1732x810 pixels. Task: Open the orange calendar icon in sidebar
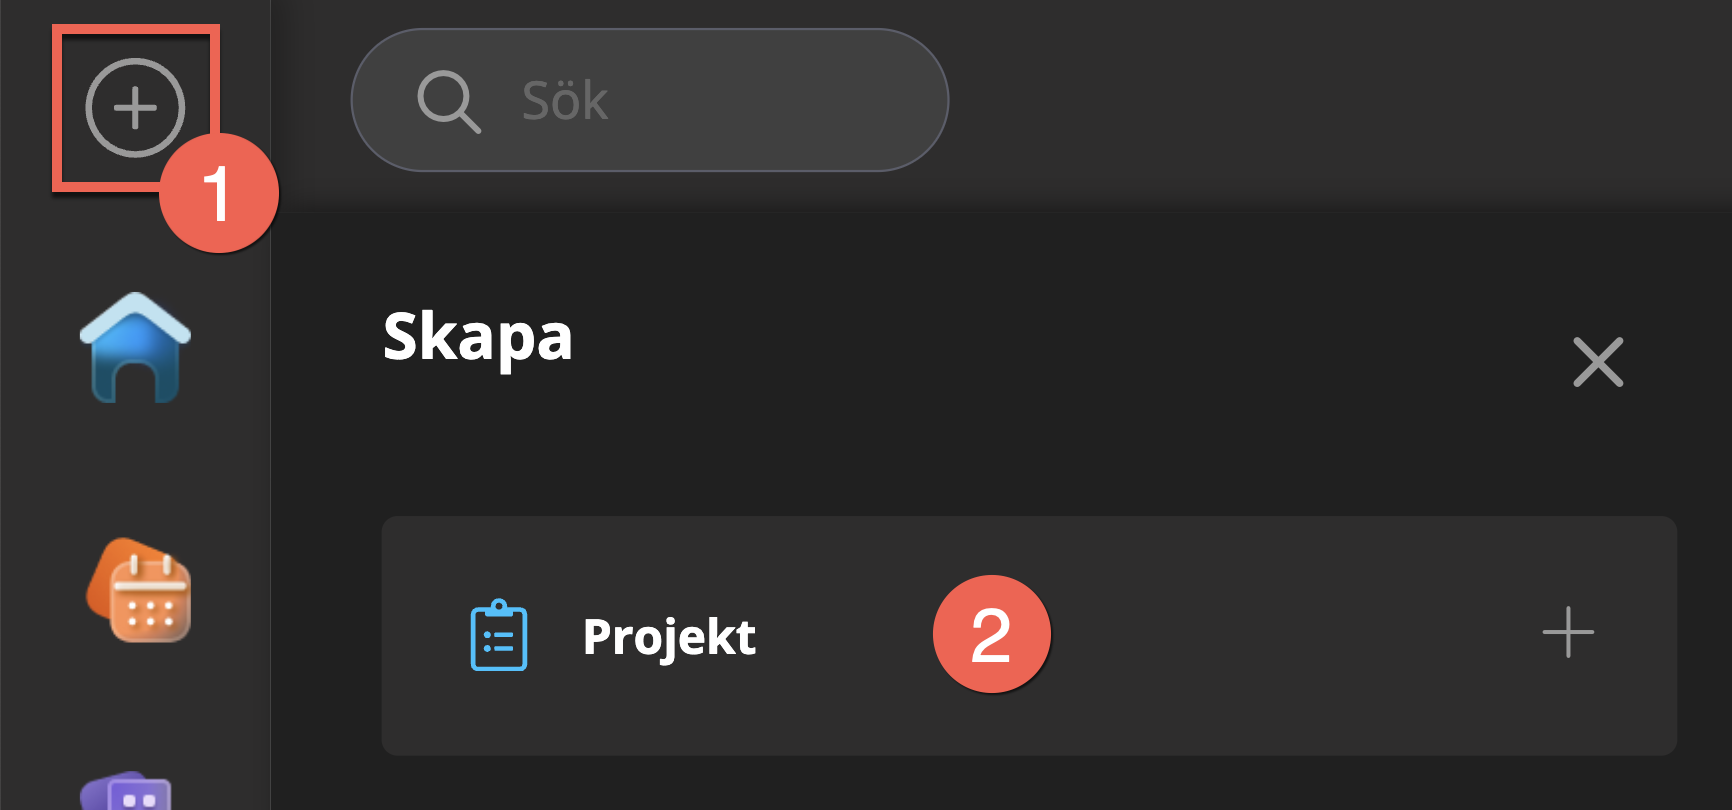[x=139, y=591]
